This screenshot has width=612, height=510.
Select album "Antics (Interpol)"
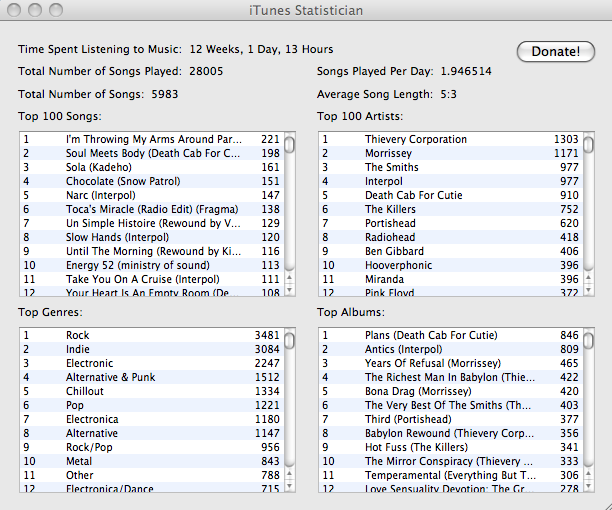click(451, 349)
